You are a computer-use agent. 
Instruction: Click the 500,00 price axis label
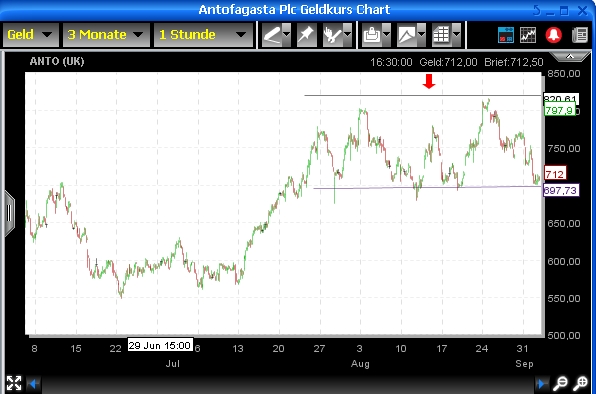tap(564, 335)
